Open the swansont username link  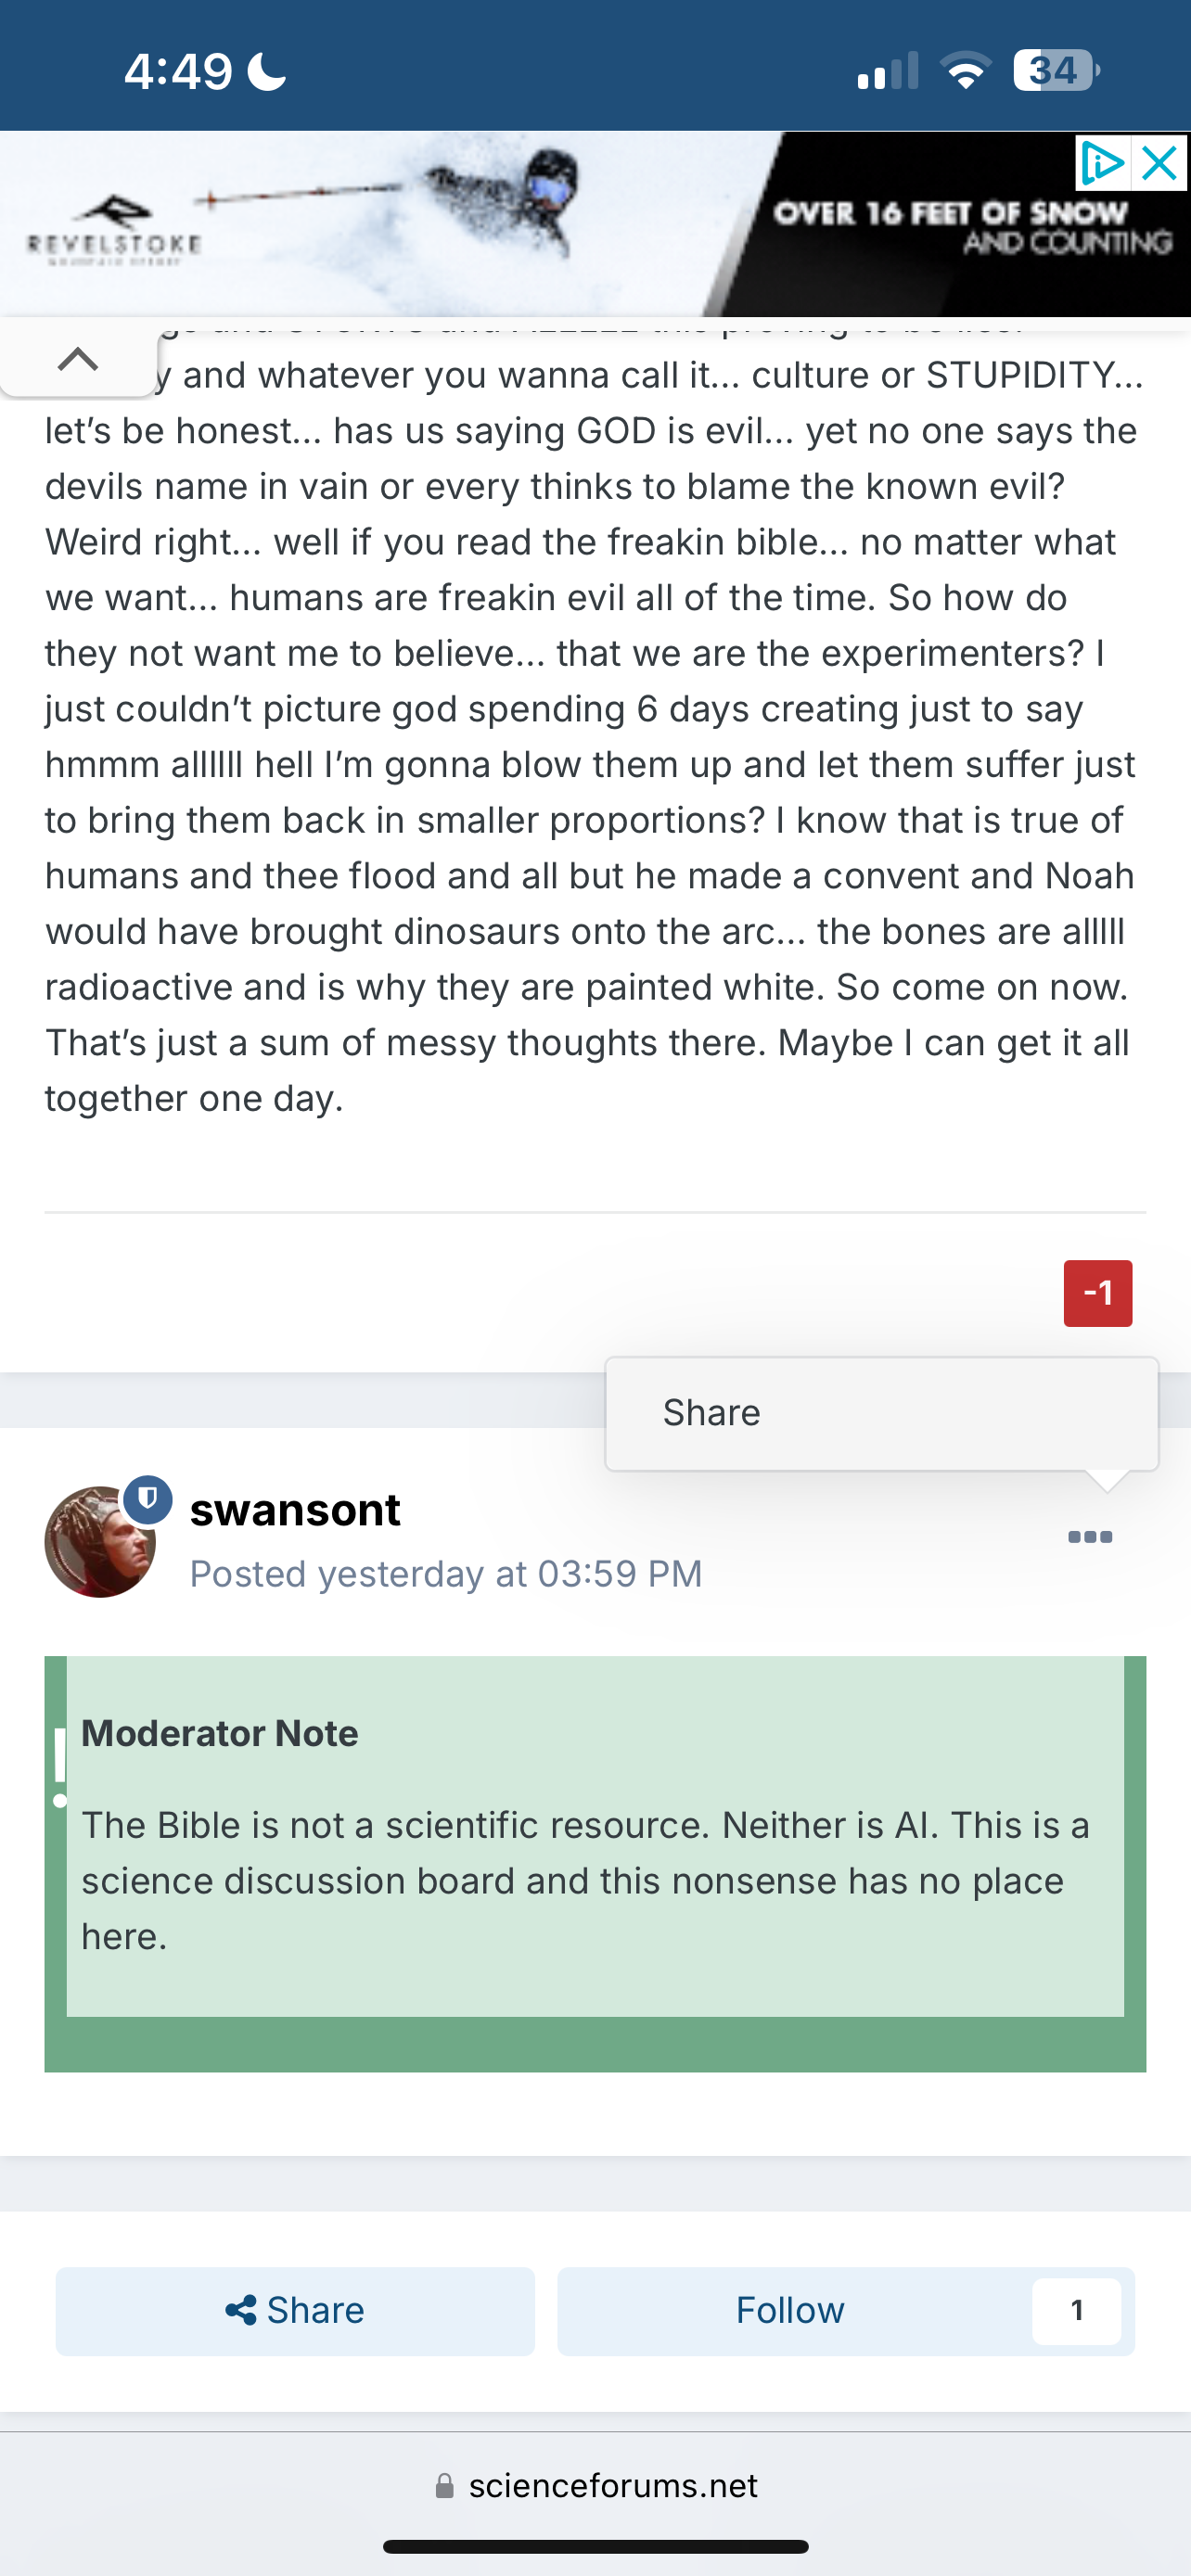[x=295, y=1510]
